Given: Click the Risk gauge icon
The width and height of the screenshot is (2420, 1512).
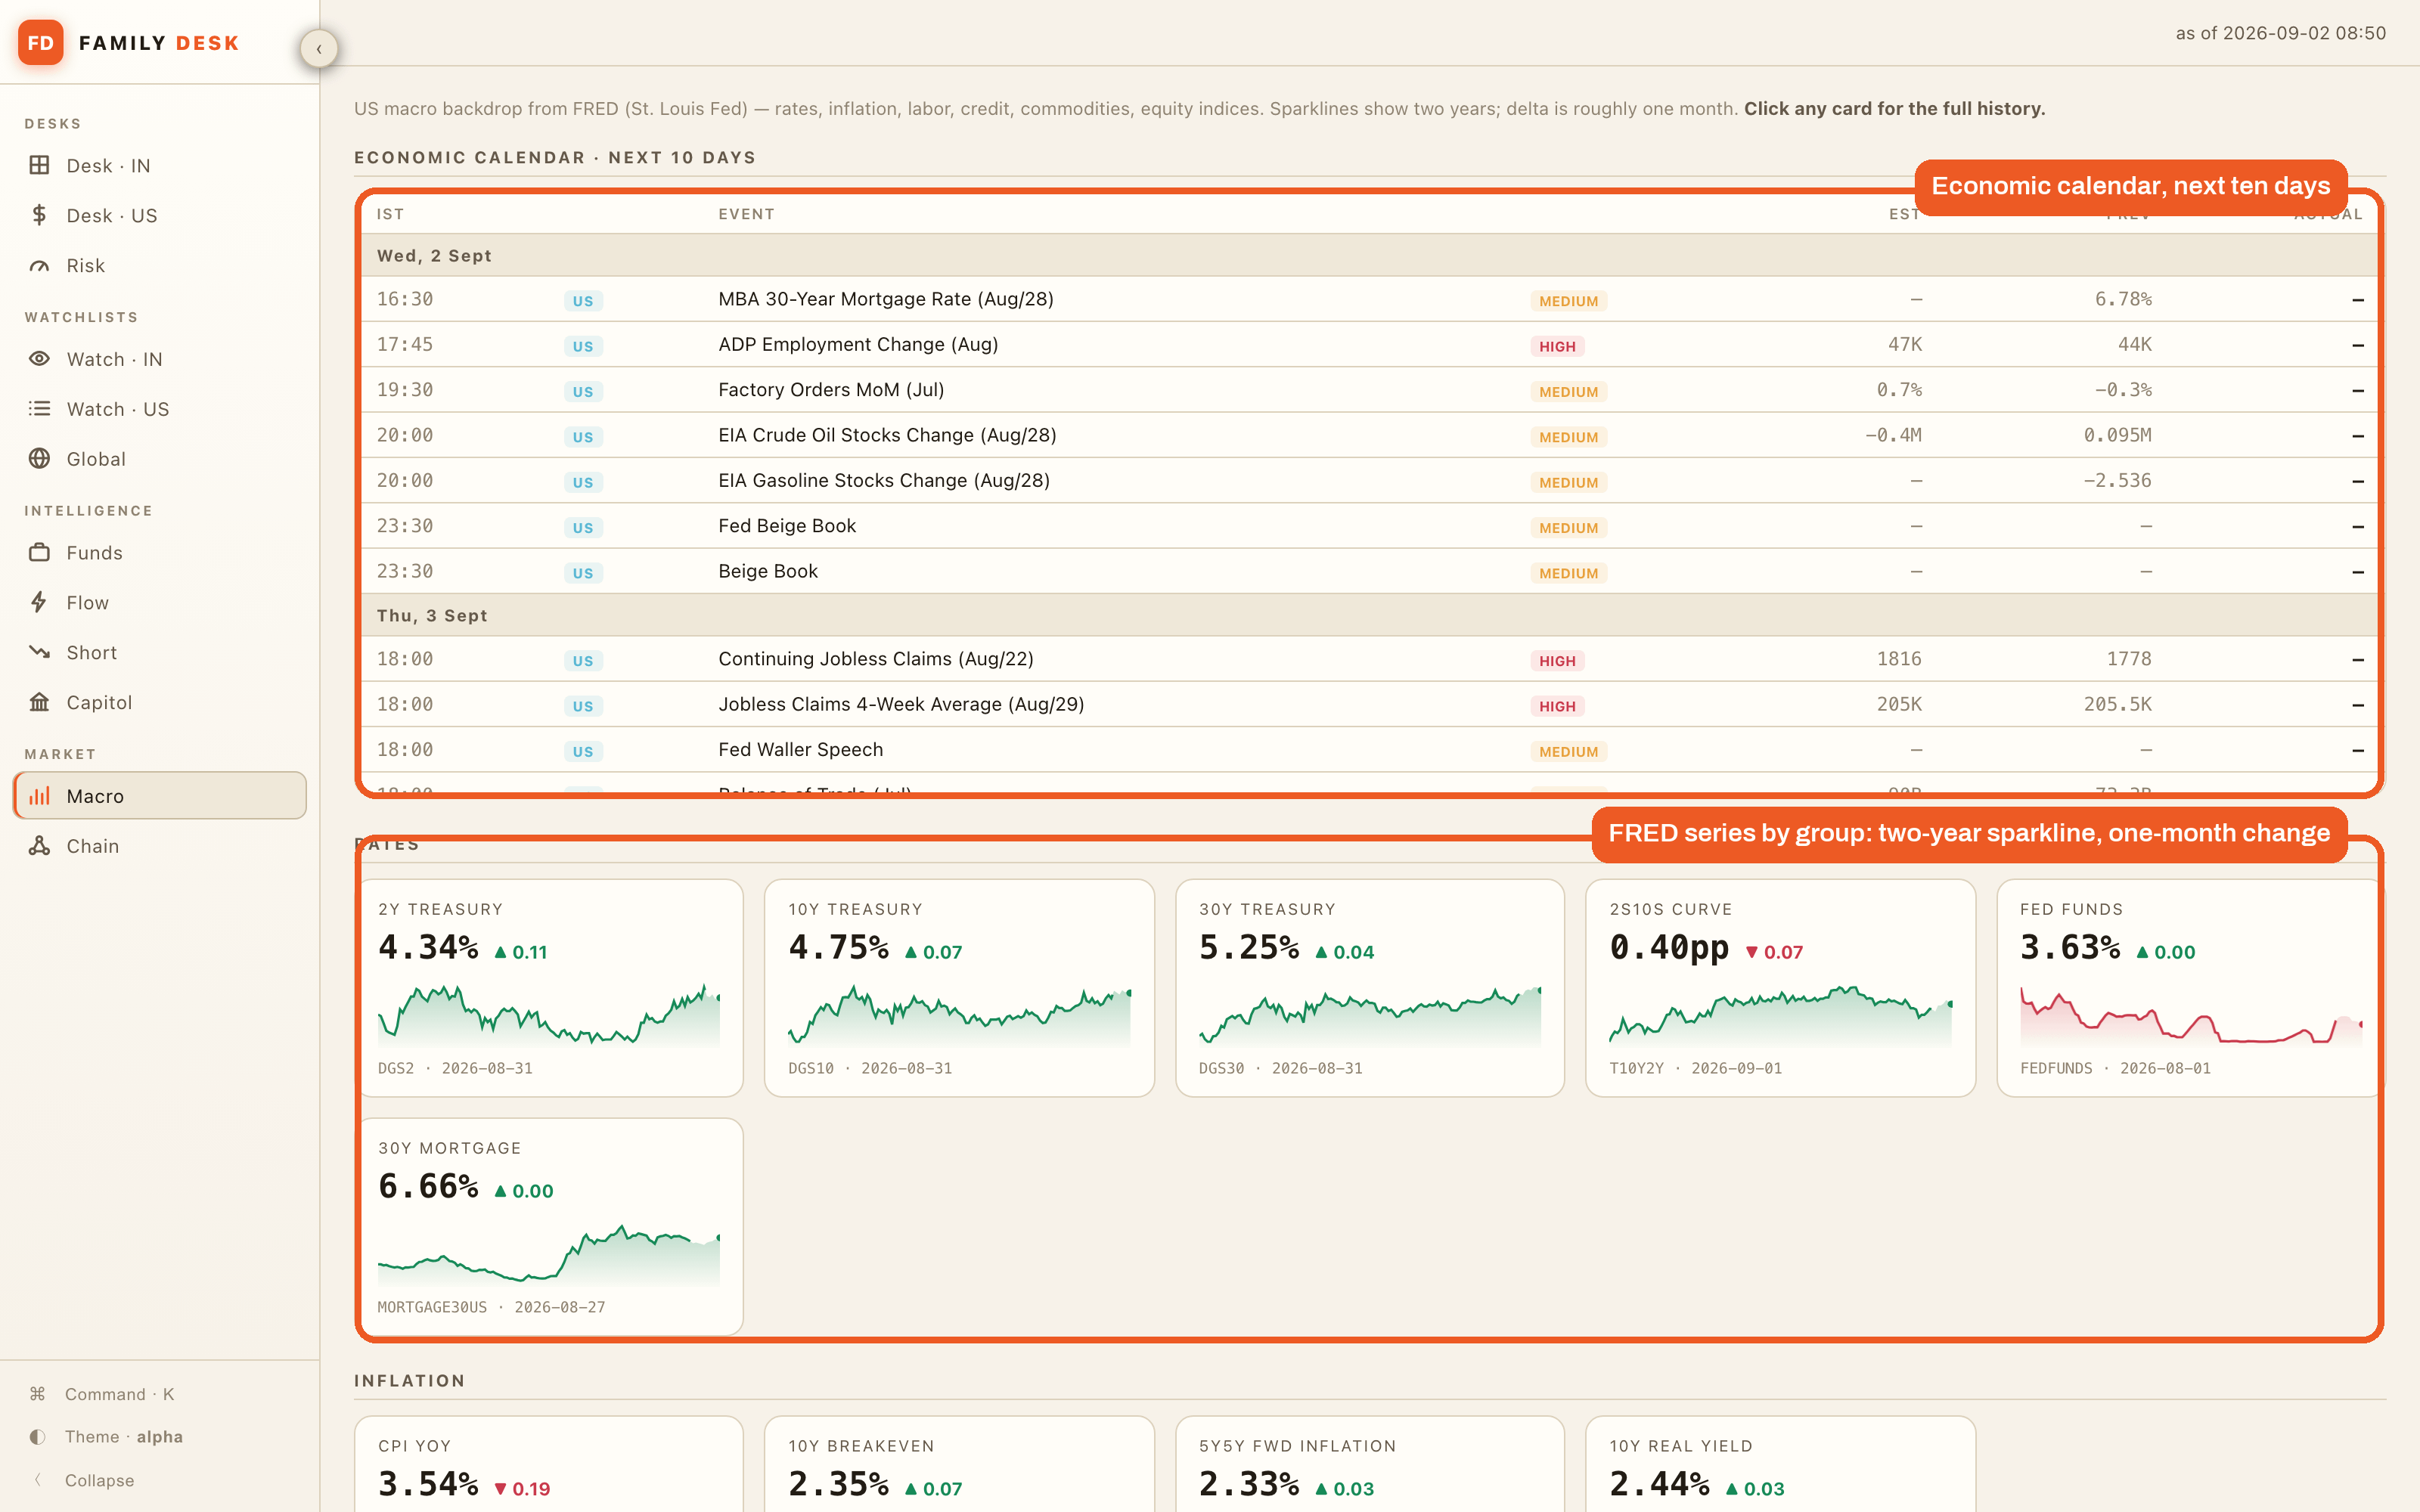Looking at the screenshot, I should click(x=39, y=265).
